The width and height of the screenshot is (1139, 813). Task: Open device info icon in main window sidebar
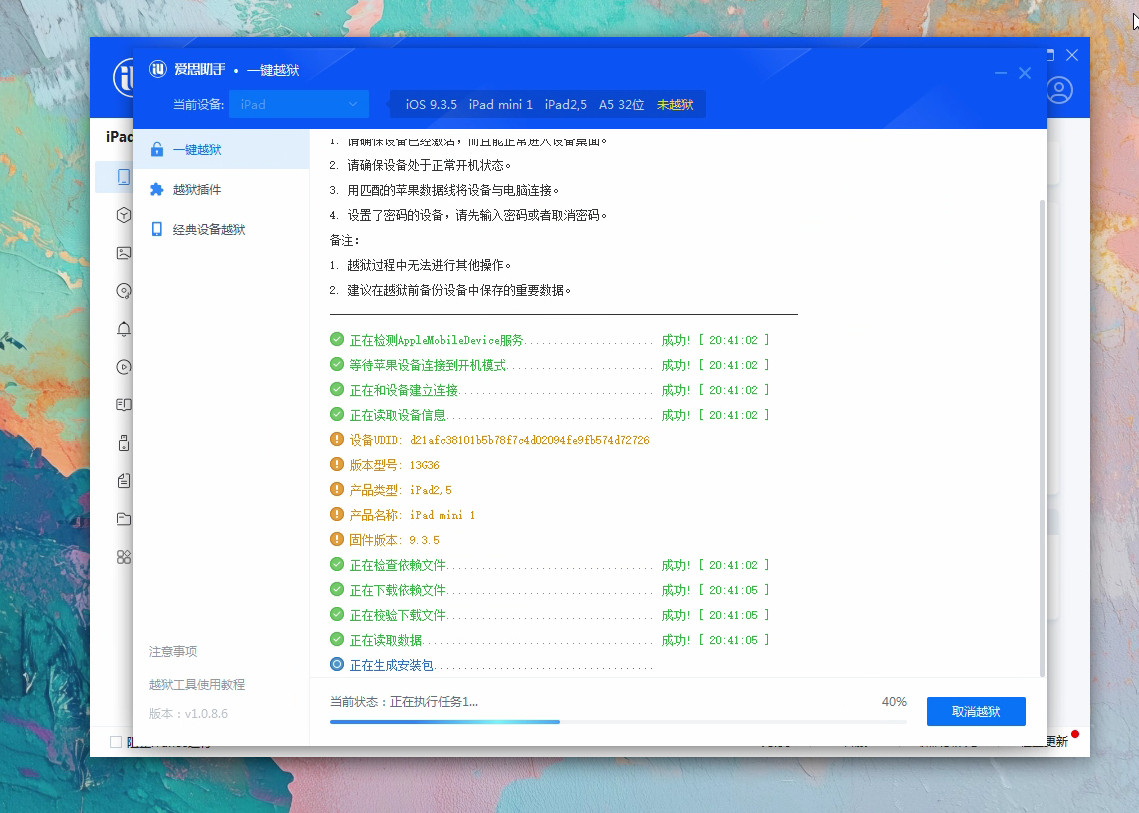click(x=124, y=177)
